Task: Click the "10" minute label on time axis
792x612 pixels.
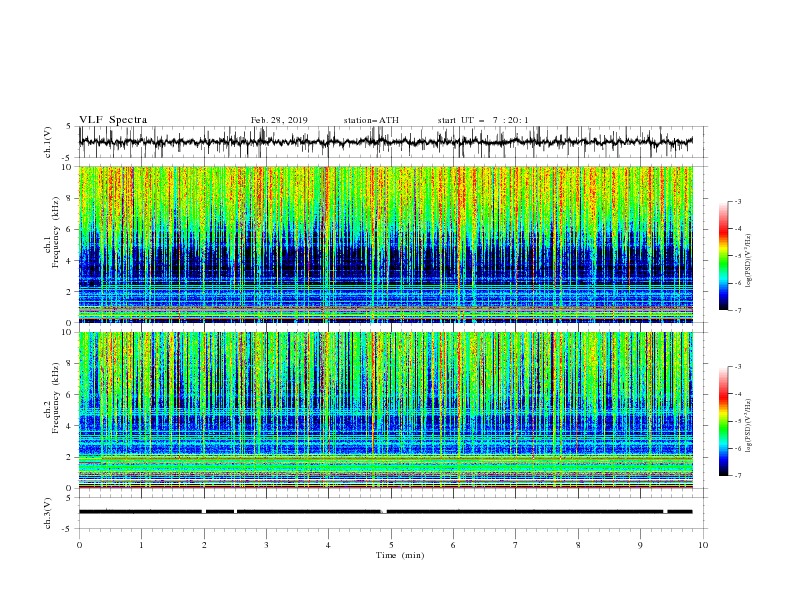Action: pyautogui.click(x=703, y=545)
